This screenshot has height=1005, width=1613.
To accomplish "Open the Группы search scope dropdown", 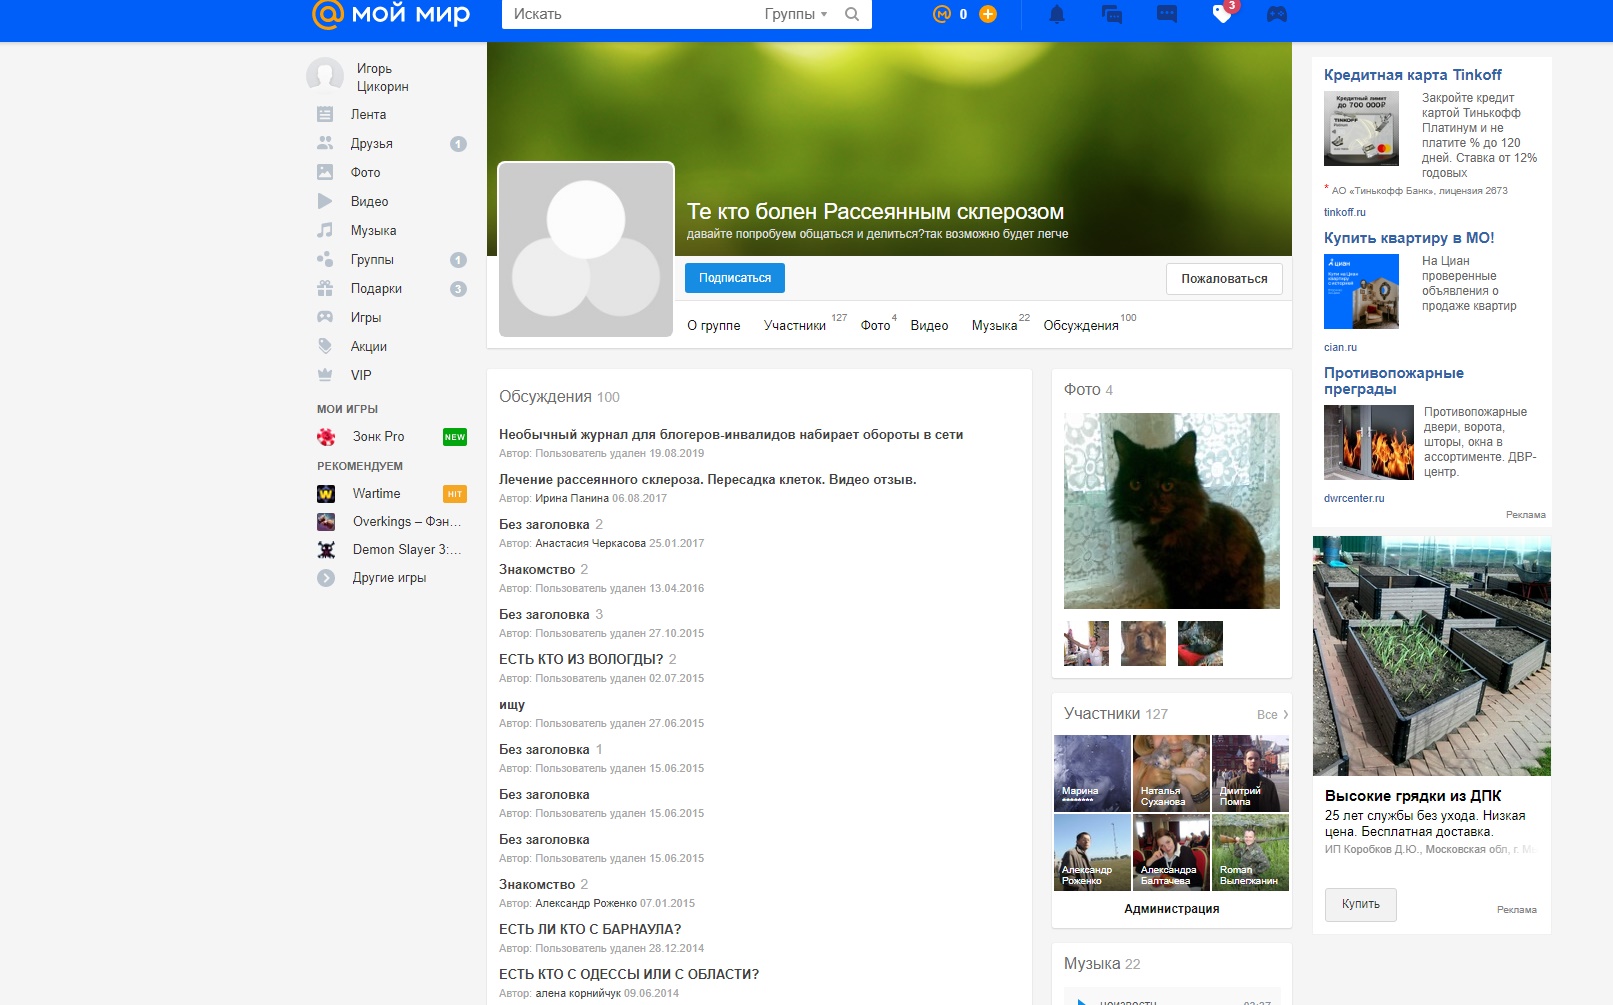I will coord(796,14).
